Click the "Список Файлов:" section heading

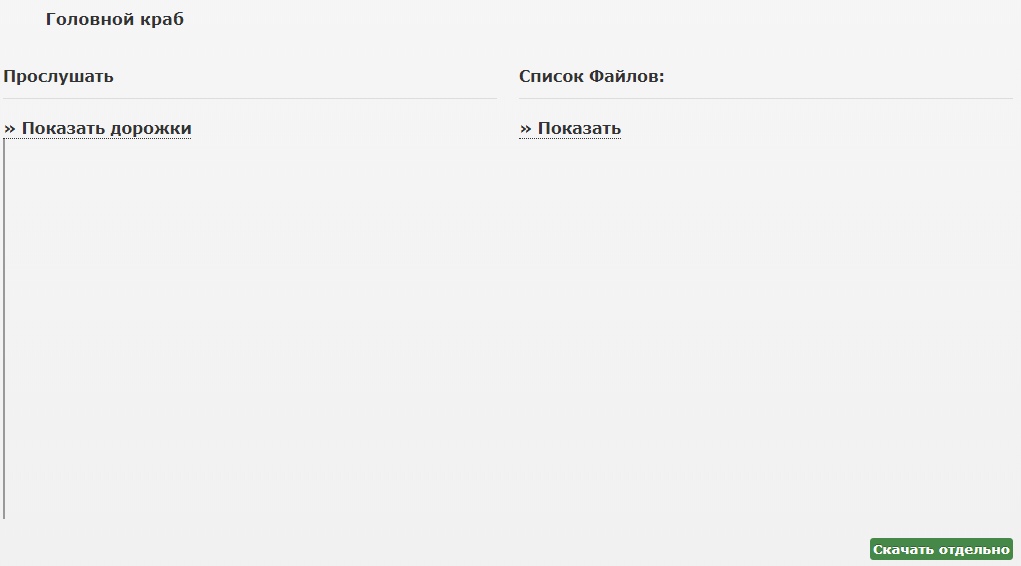point(591,76)
